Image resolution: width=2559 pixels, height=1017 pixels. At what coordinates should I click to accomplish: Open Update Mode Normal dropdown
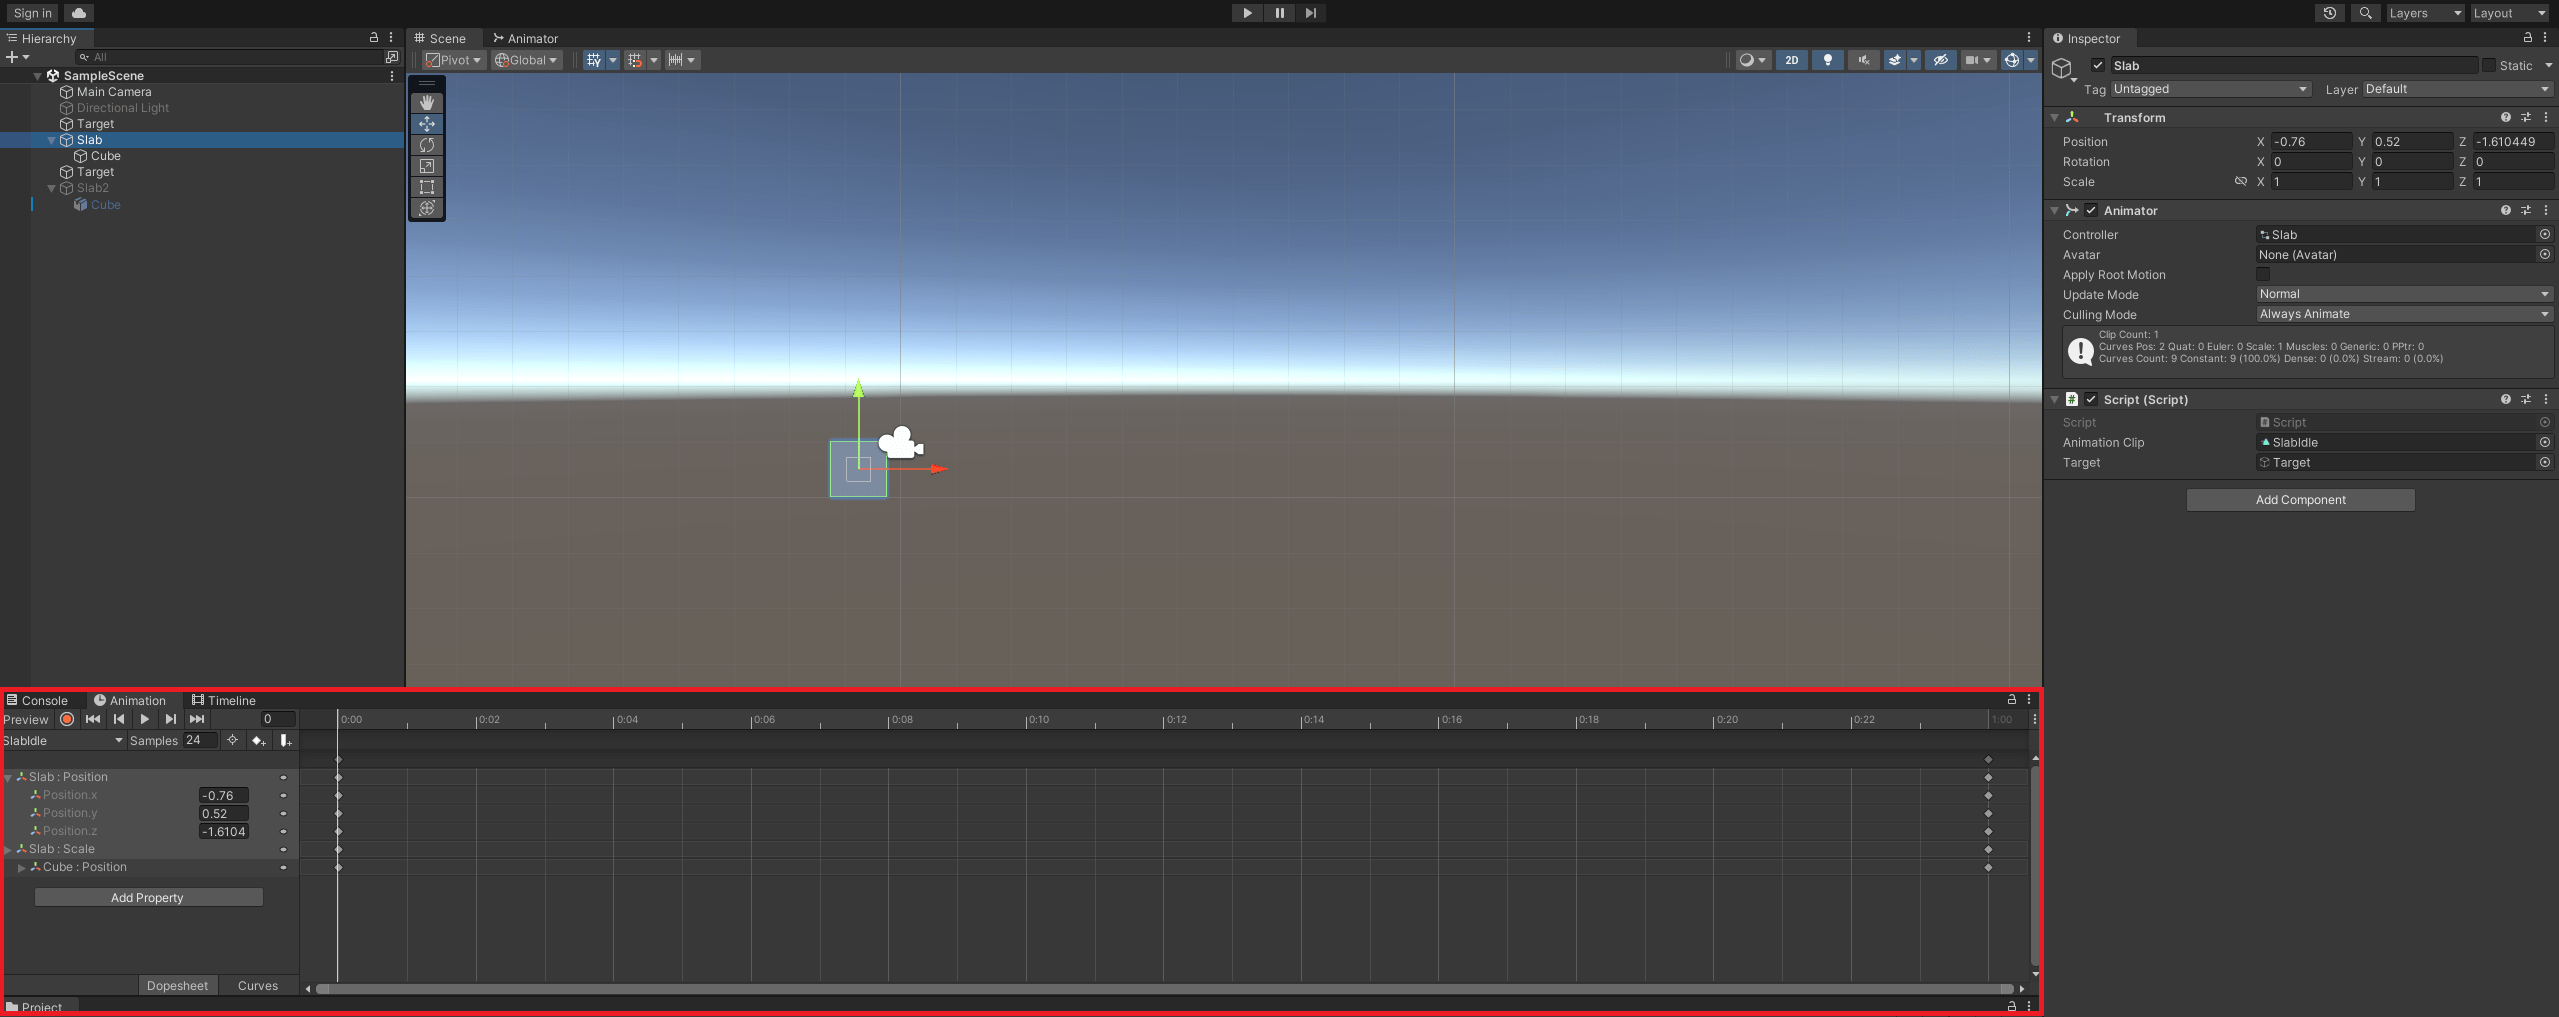pyautogui.click(x=2404, y=294)
